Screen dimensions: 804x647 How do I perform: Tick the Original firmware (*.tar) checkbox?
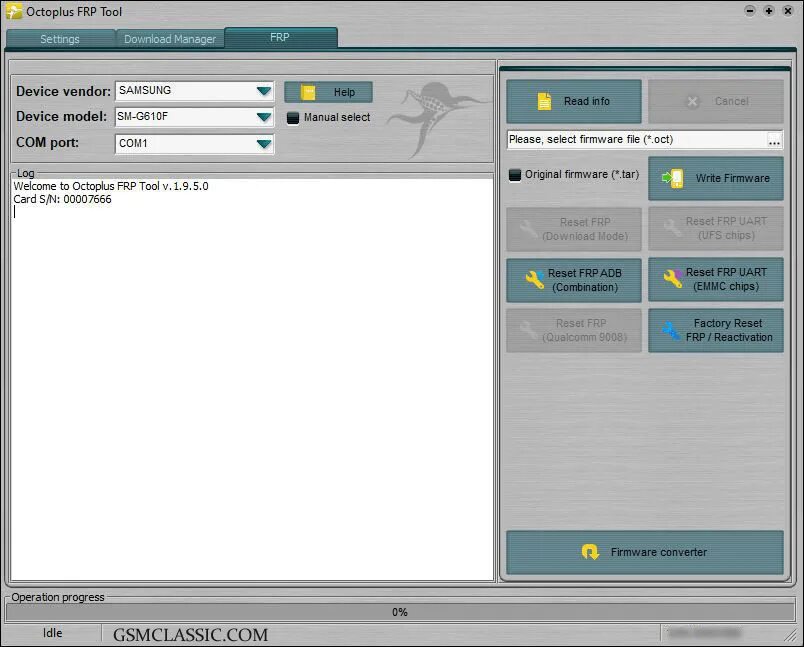tap(515, 175)
